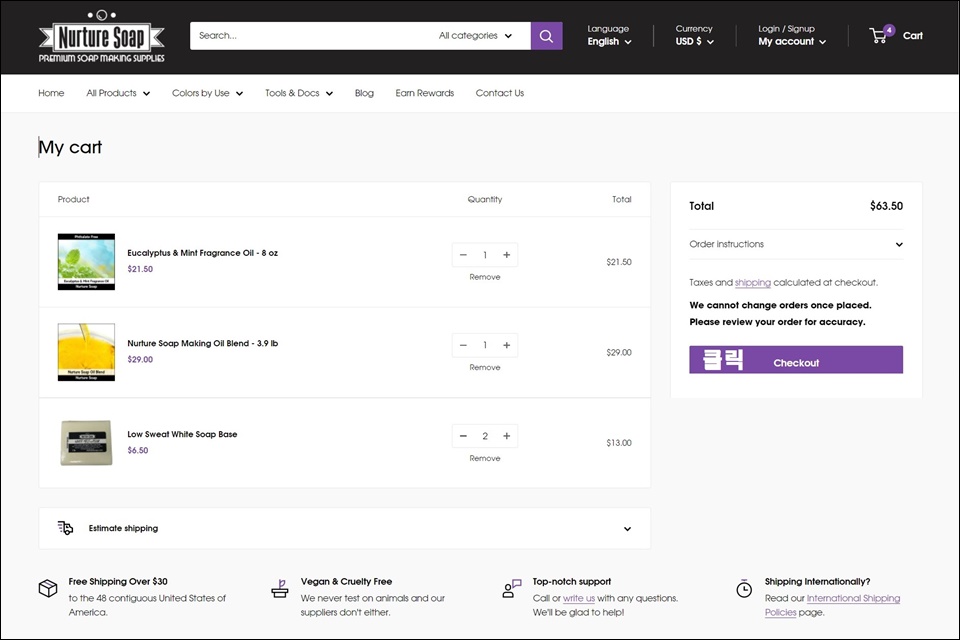Increase quantity of Low Sweat White Soap Base
The width and height of the screenshot is (960, 640).
pyautogui.click(x=506, y=436)
